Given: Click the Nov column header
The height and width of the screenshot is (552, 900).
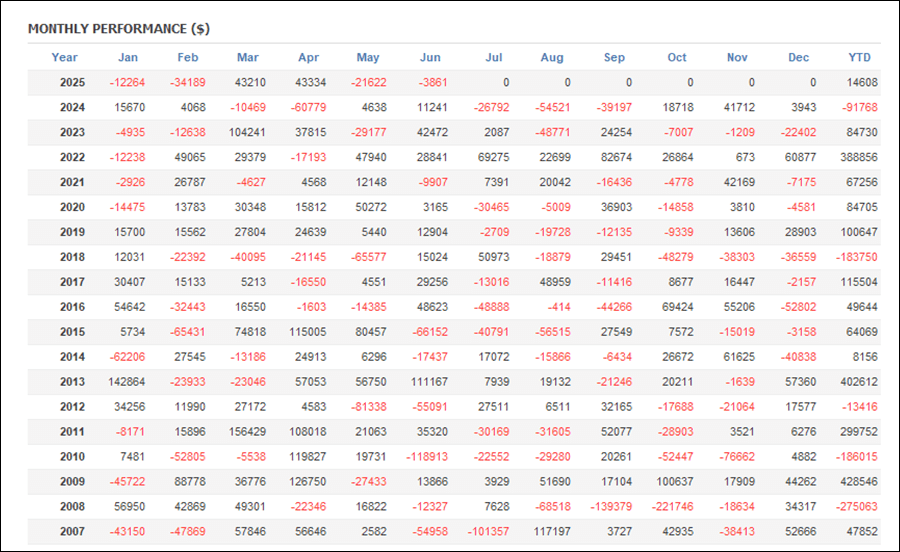Looking at the screenshot, I should [737, 57].
